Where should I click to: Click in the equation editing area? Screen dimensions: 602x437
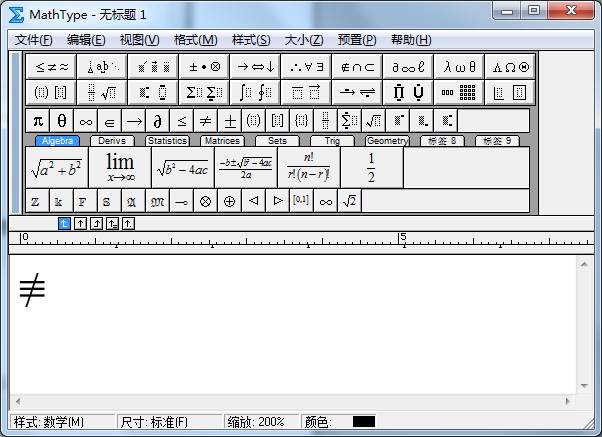300,330
